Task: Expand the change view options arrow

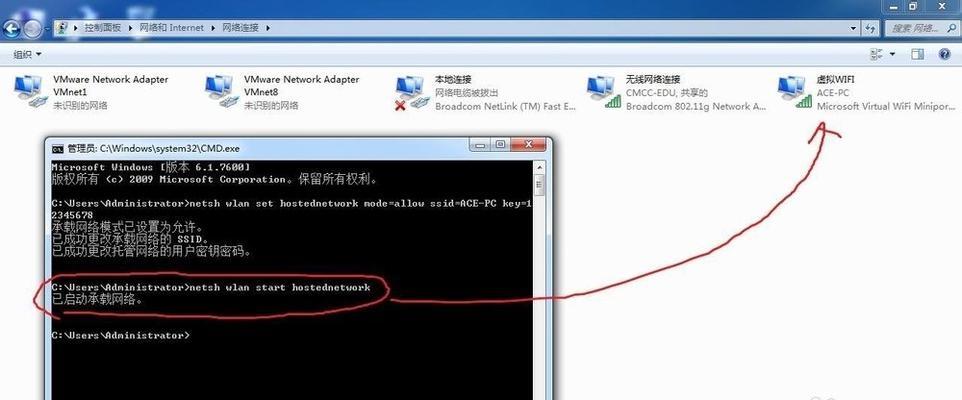Action: coord(892,55)
